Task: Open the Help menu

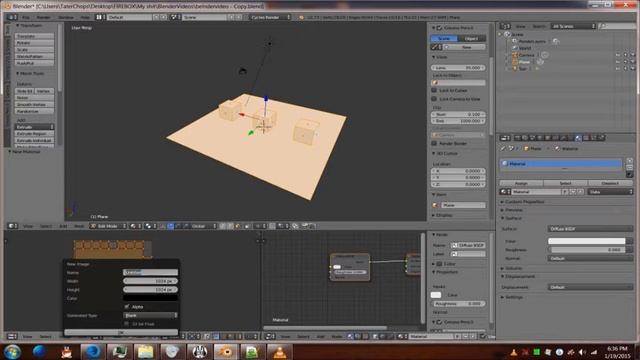Action: 85,18
